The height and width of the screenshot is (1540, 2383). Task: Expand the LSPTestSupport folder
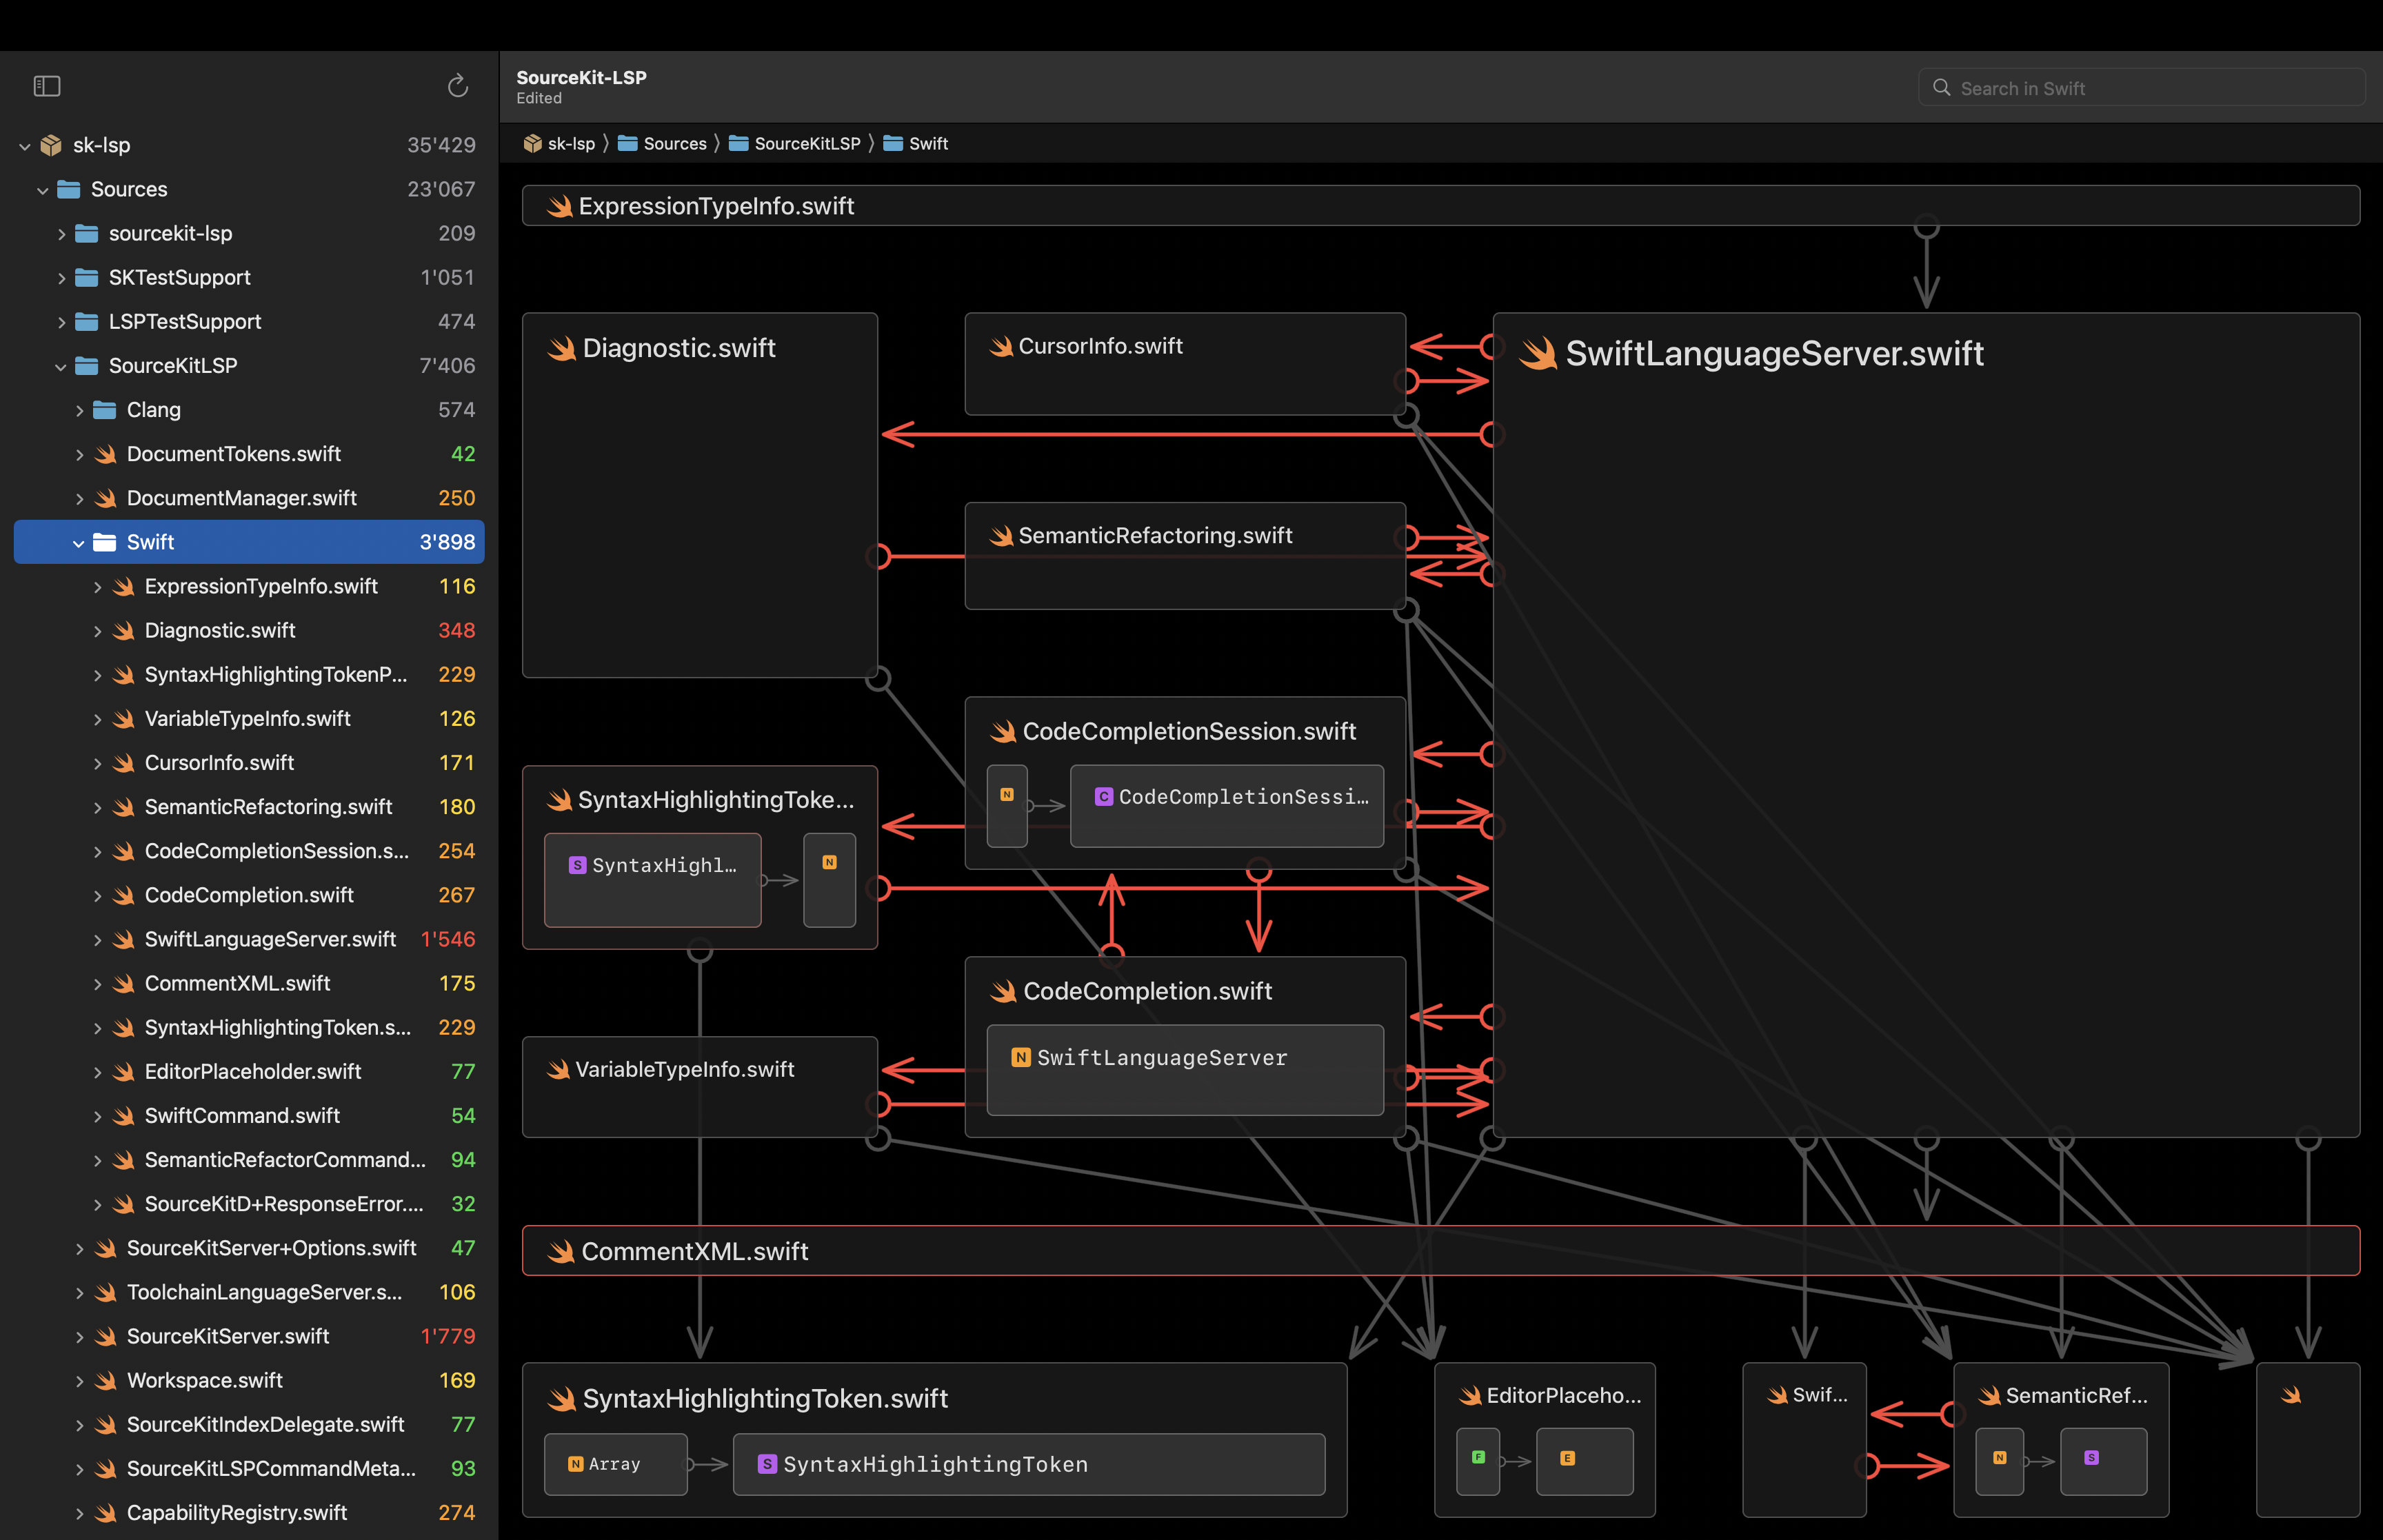click(61, 322)
